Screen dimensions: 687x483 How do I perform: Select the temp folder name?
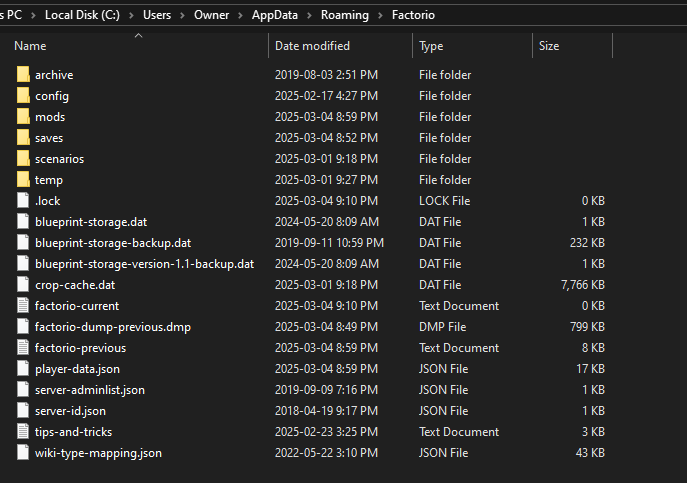coord(49,180)
